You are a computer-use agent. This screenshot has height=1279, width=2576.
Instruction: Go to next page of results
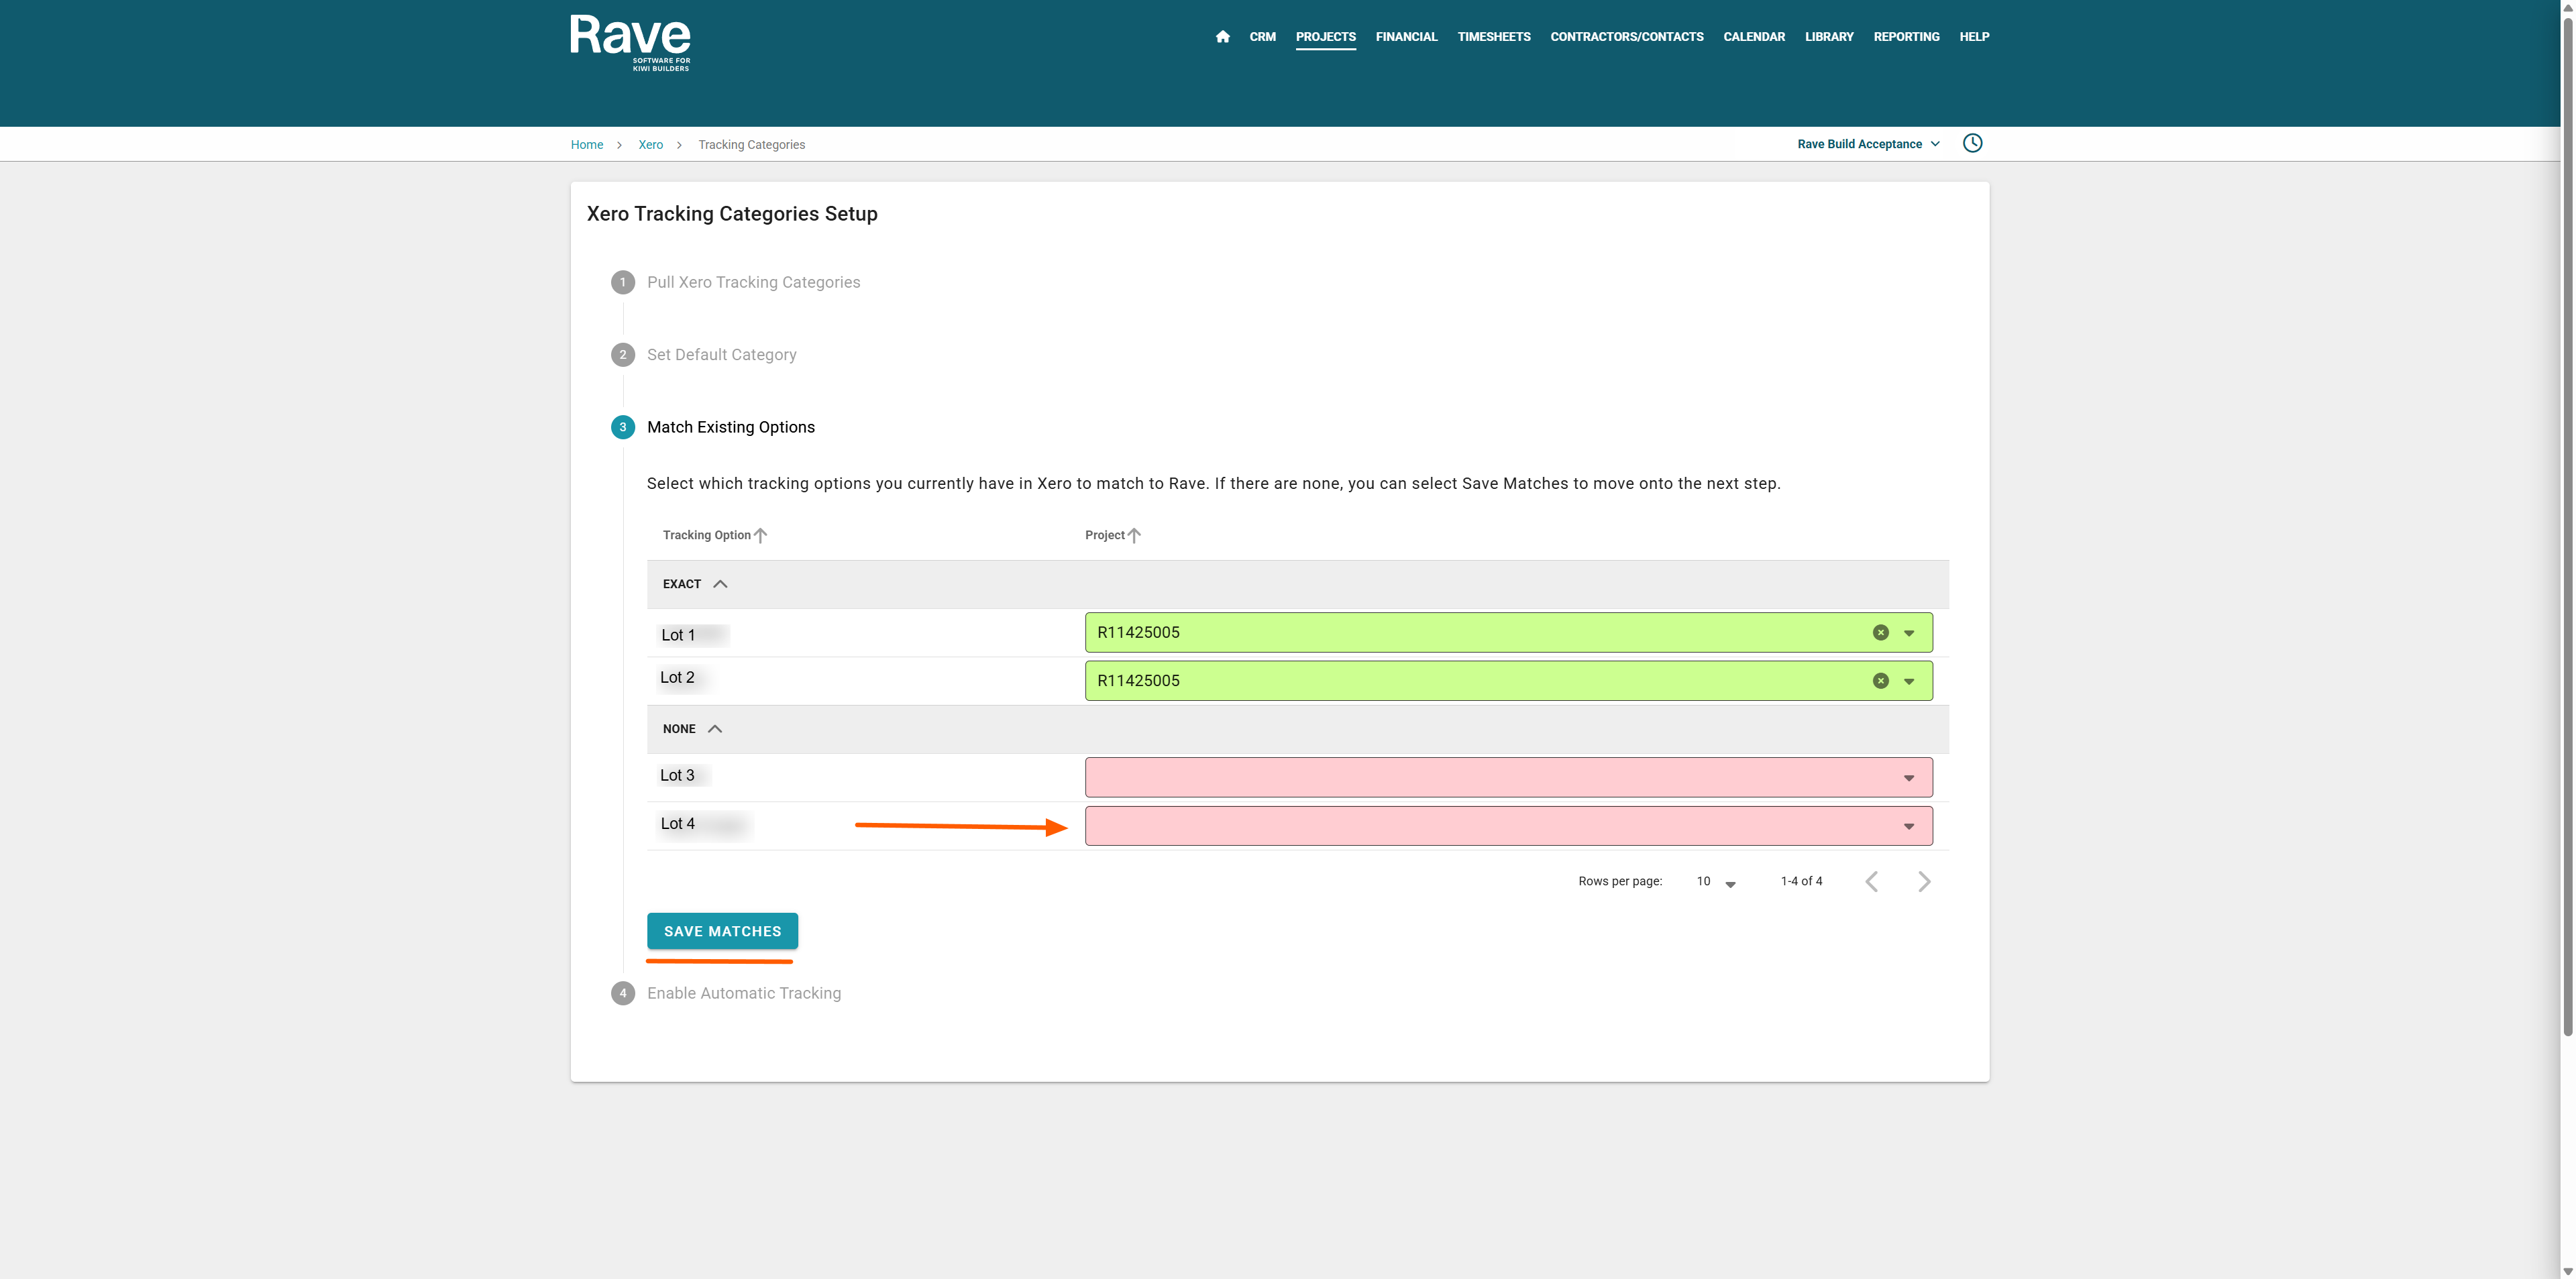pyautogui.click(x=1924, y=881)
